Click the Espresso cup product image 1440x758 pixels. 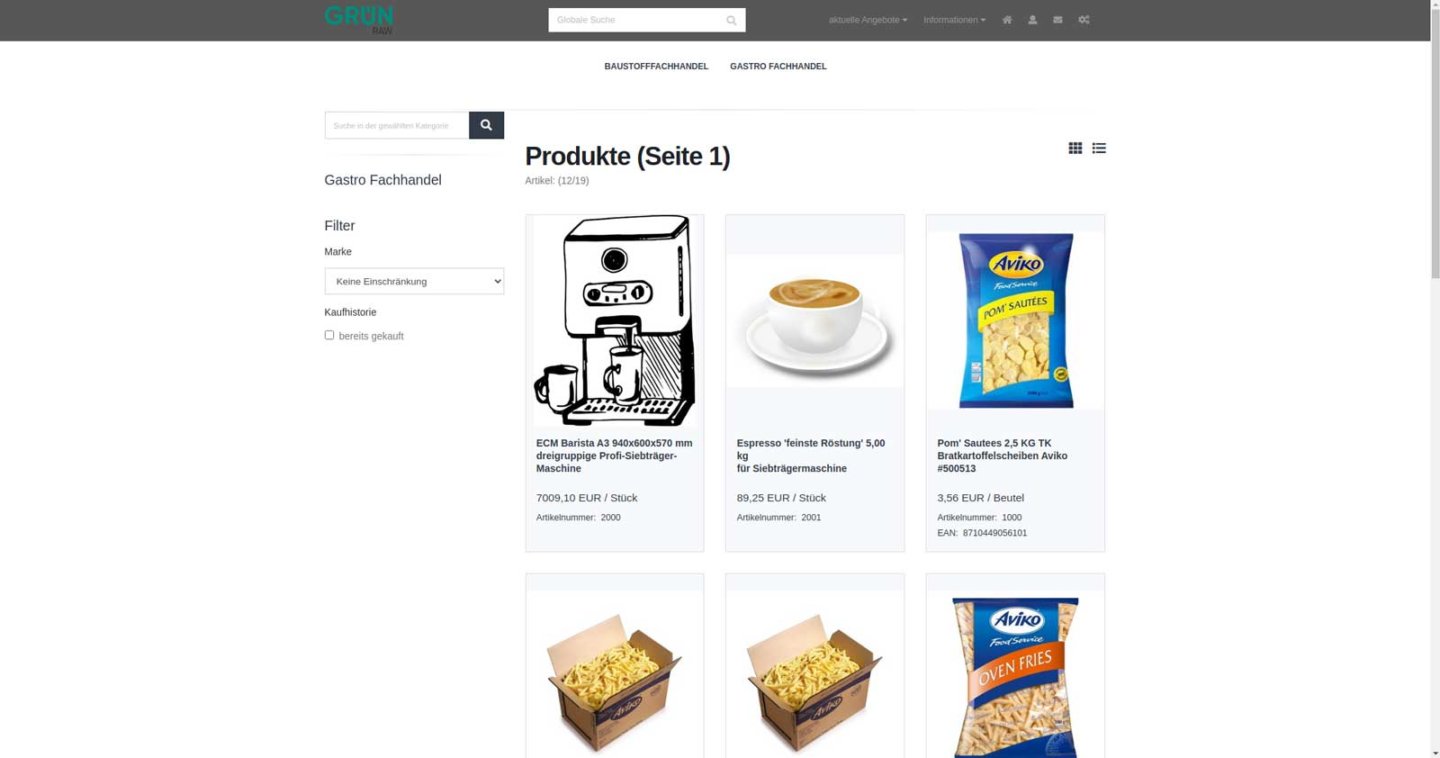814,320
